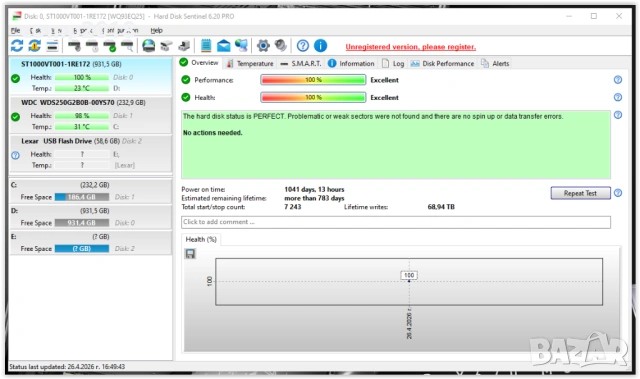Click help icon next to Performance row
This screenshot has width=640, height=379.
tap(618, 80)
